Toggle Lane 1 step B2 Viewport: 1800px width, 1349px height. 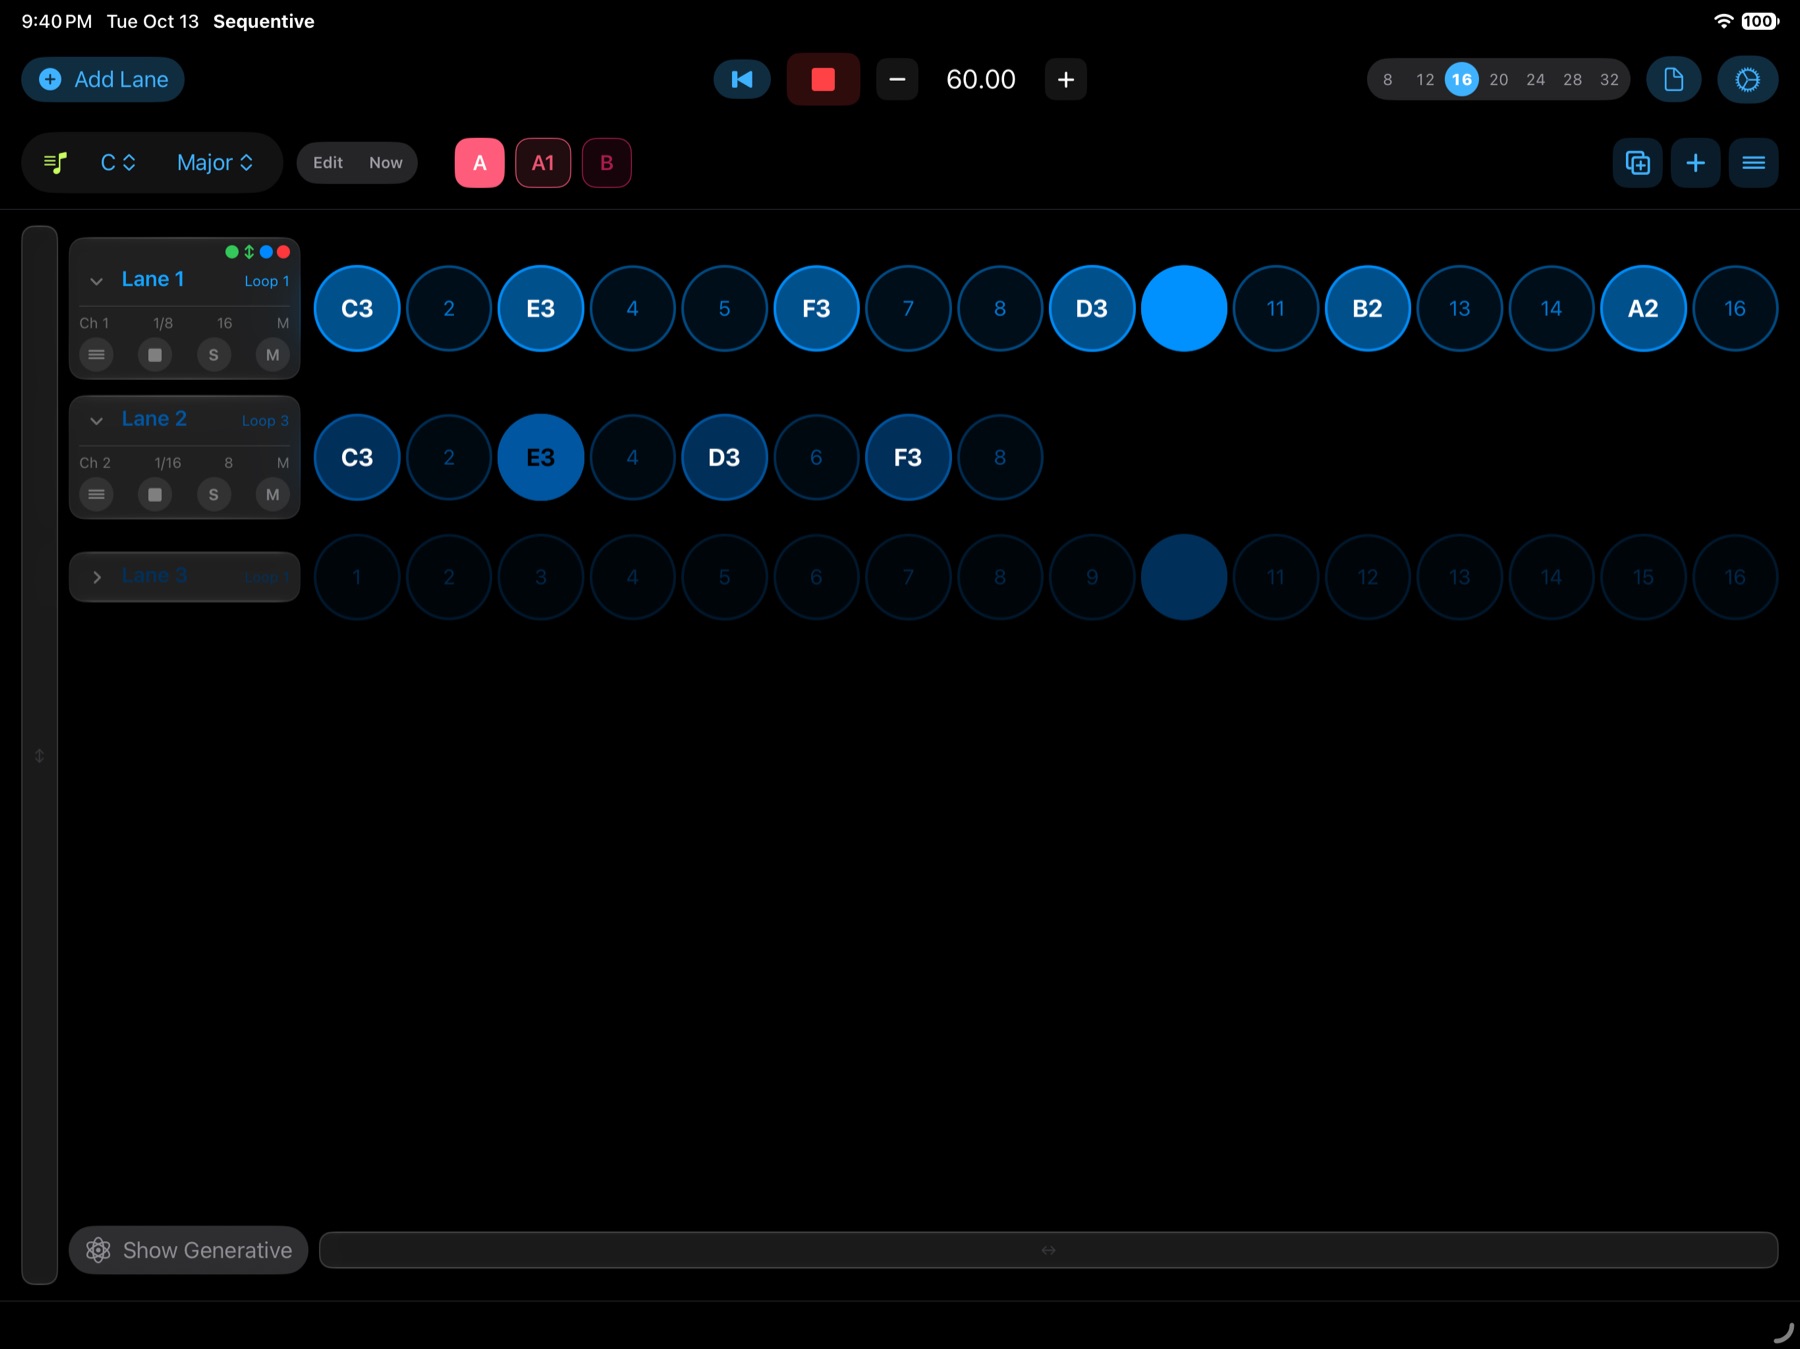(x=1367, y=308)
